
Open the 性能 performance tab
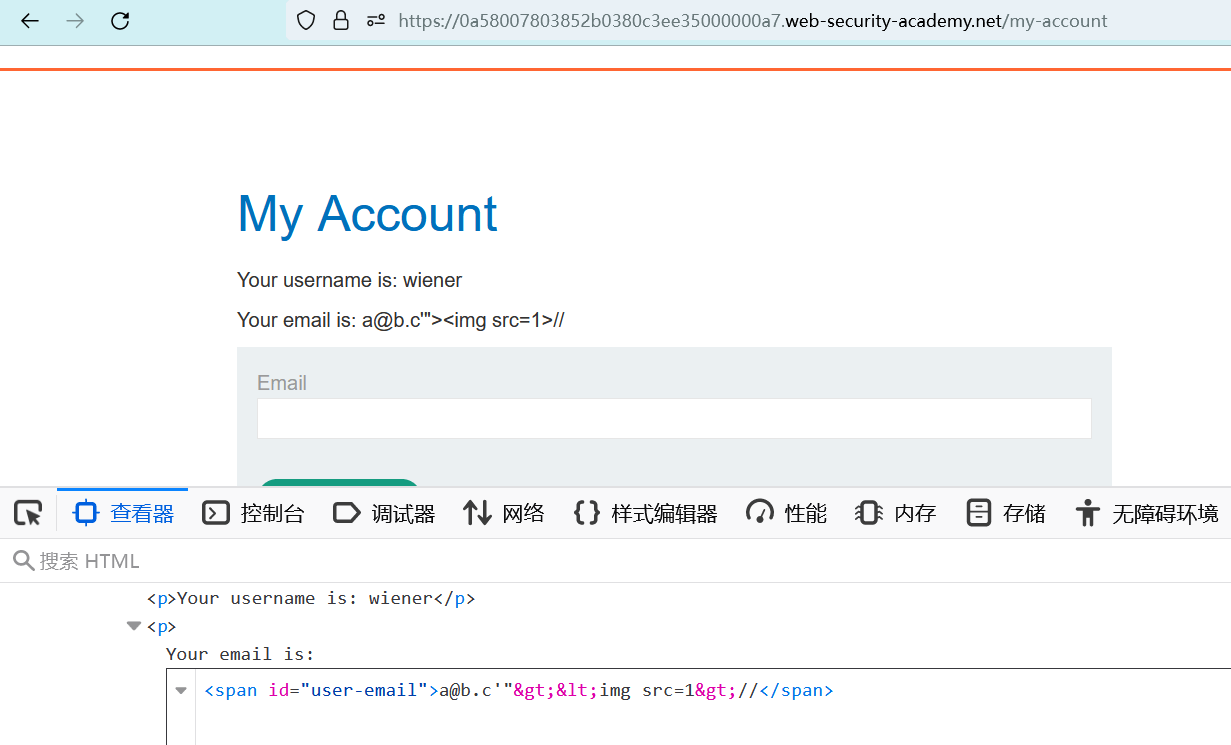pyautogui.click(x=787, y=513)
